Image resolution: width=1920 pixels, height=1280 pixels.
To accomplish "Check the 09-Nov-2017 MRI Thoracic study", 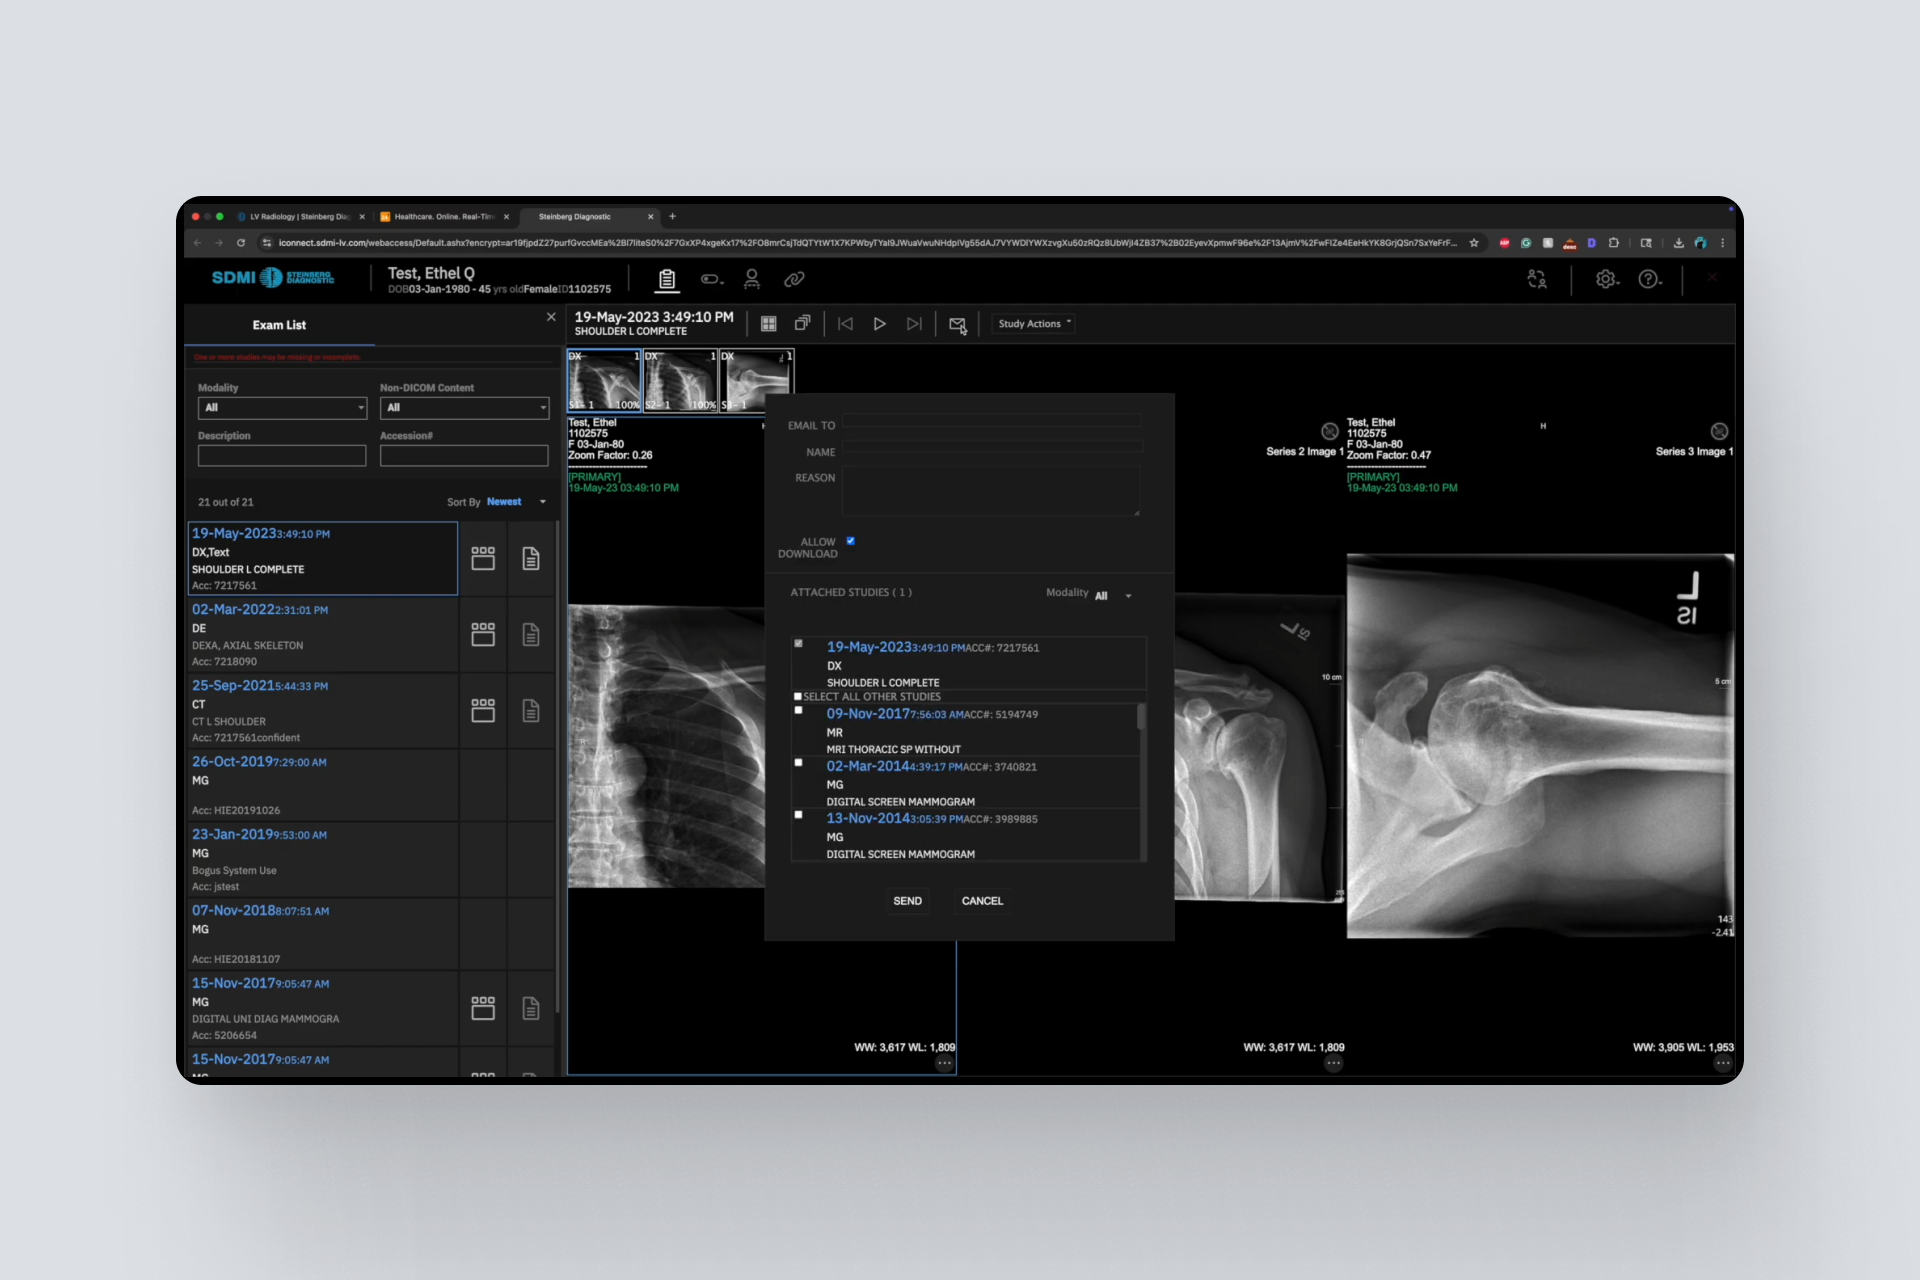I will point(799,711).
